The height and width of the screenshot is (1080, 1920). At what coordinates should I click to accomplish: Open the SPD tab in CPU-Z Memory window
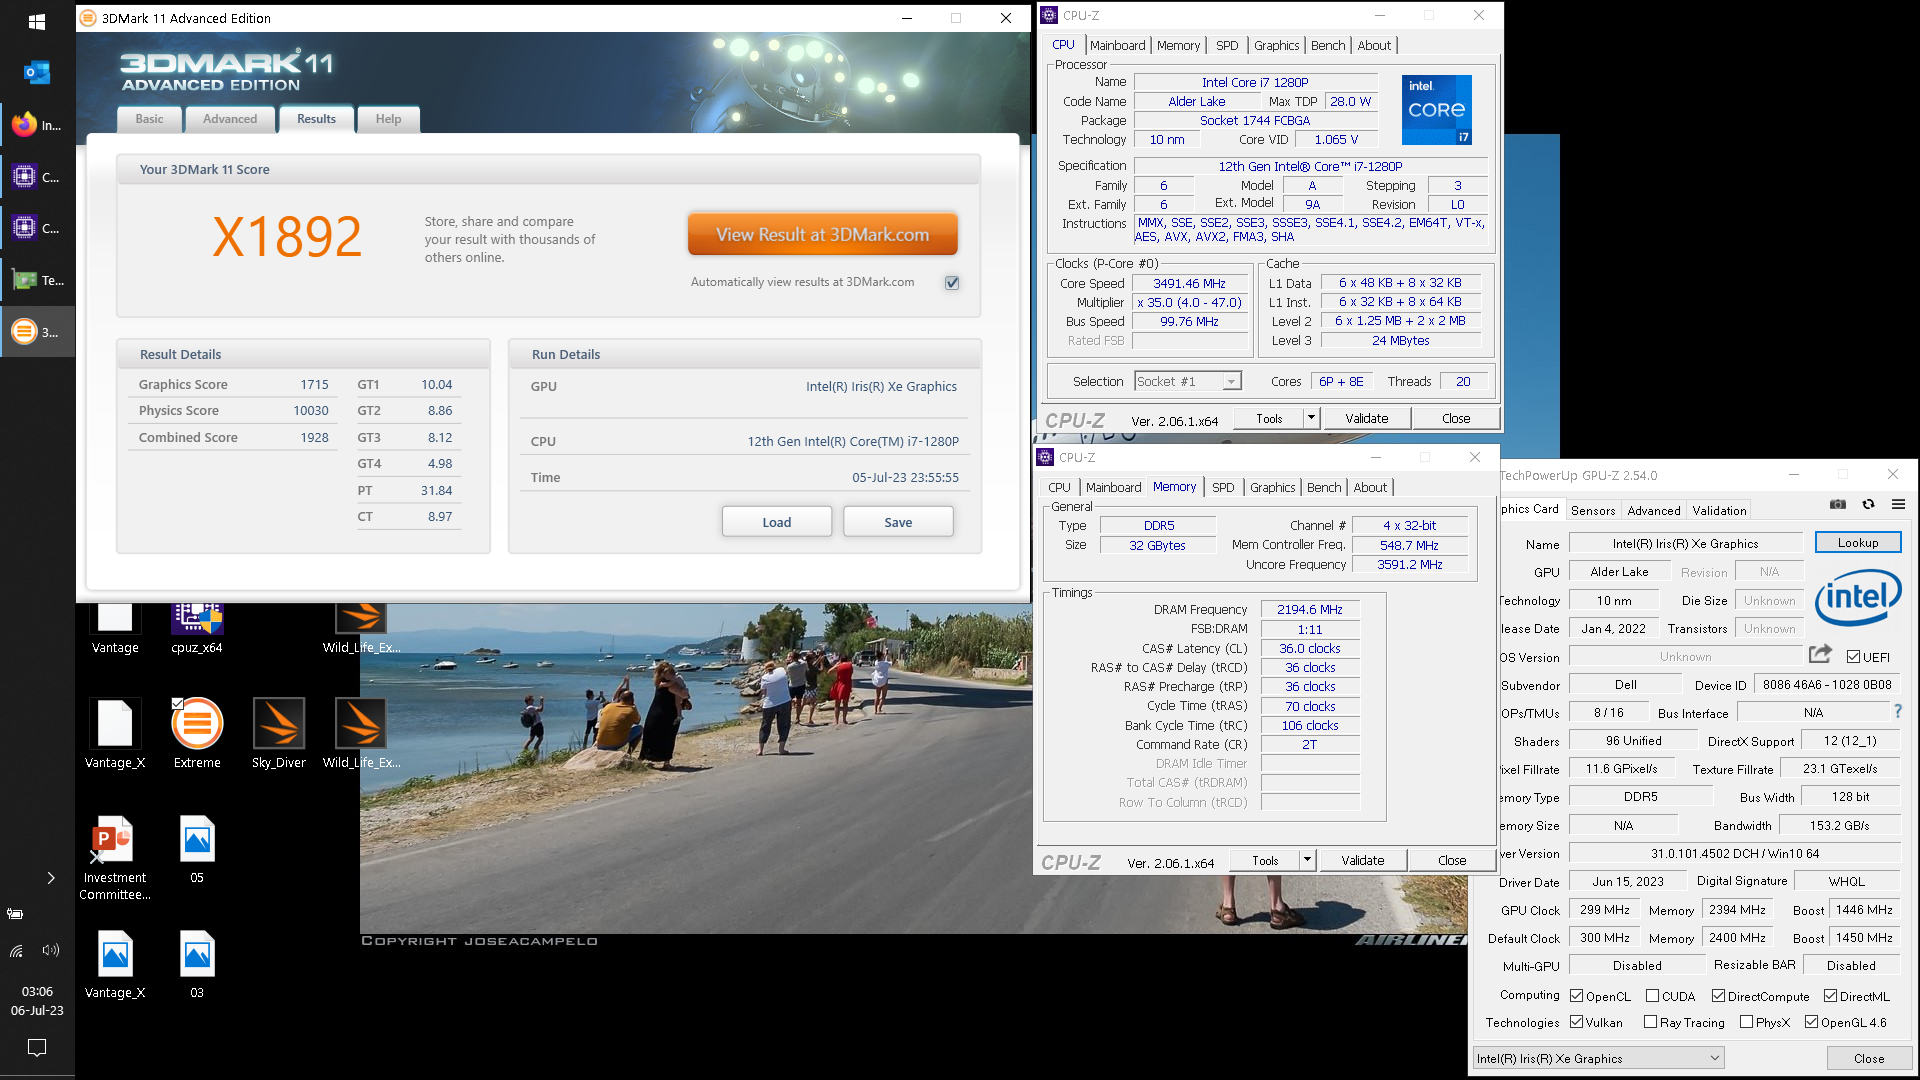[x=1223, y=487]
